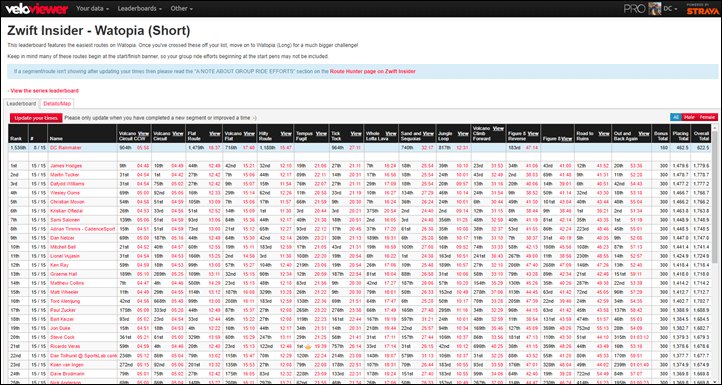
Task: Open the Your data dropdown menu
Action: tap(93, 8)
